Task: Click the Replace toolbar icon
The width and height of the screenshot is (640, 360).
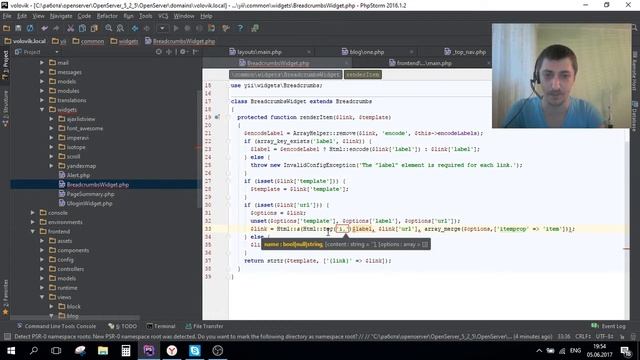Action: click(120, 28)
